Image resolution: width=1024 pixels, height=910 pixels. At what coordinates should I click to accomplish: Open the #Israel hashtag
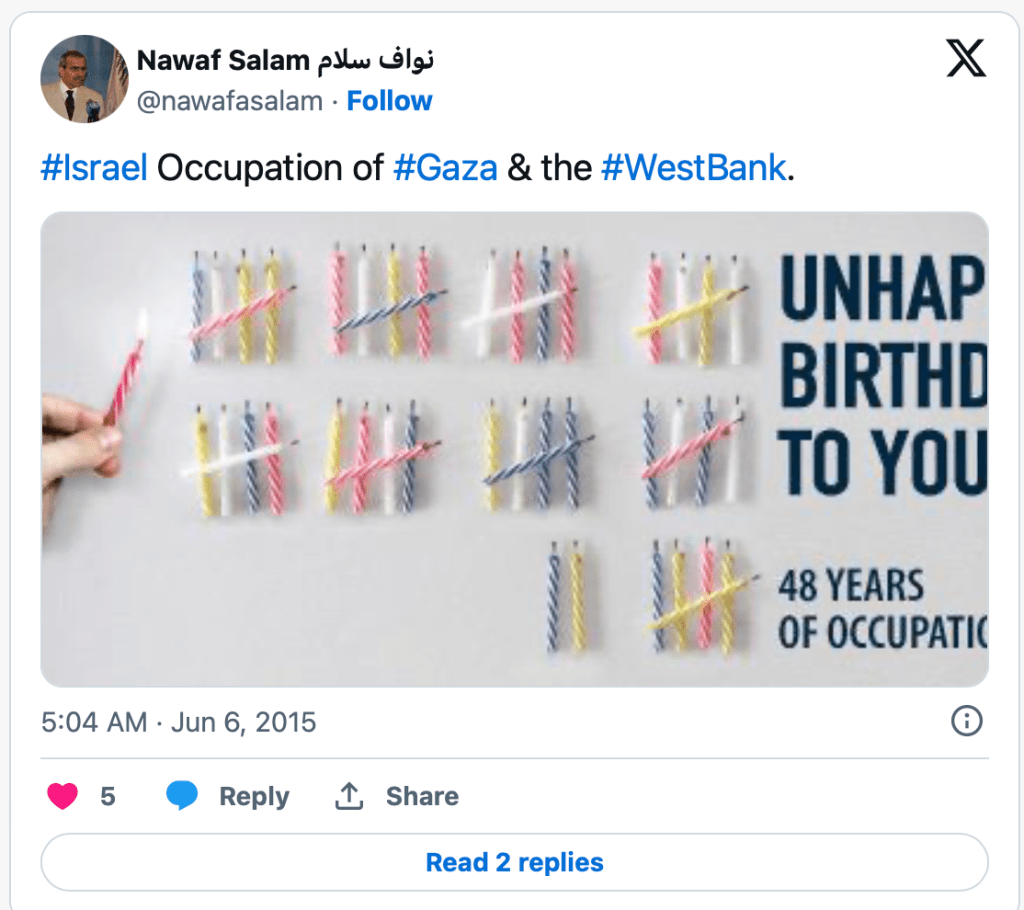tap(94, 167)
